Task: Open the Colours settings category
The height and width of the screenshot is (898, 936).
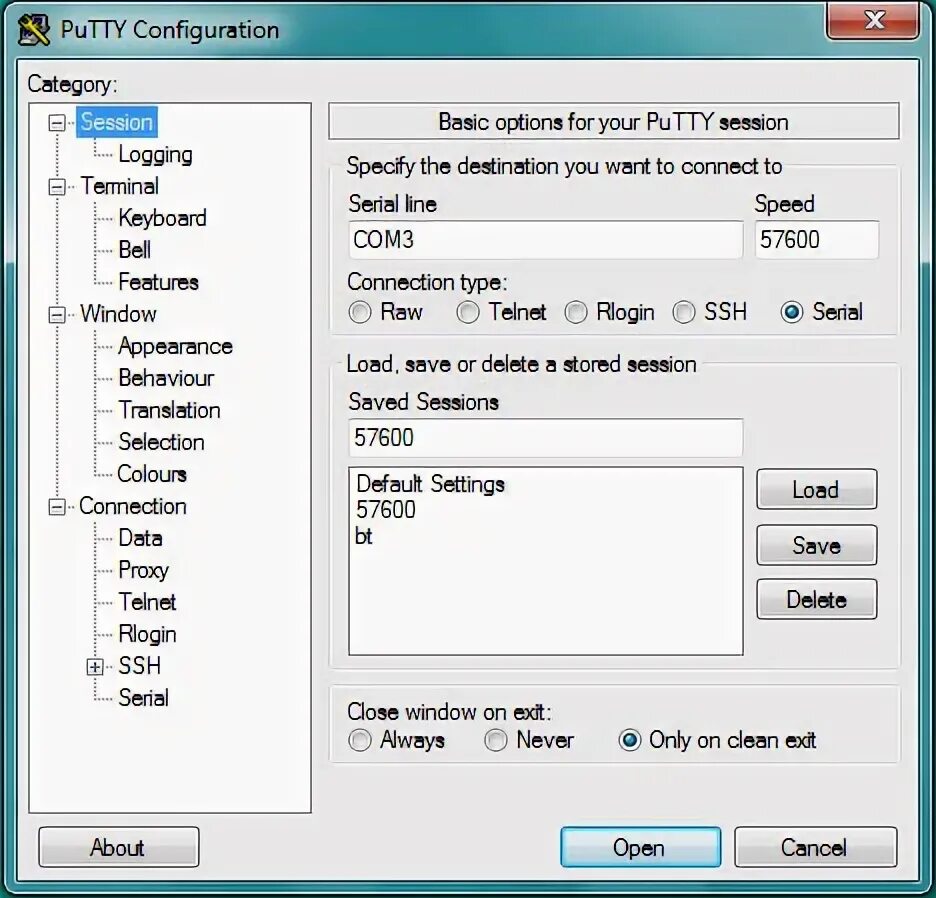Action: (x=152, y=474)
